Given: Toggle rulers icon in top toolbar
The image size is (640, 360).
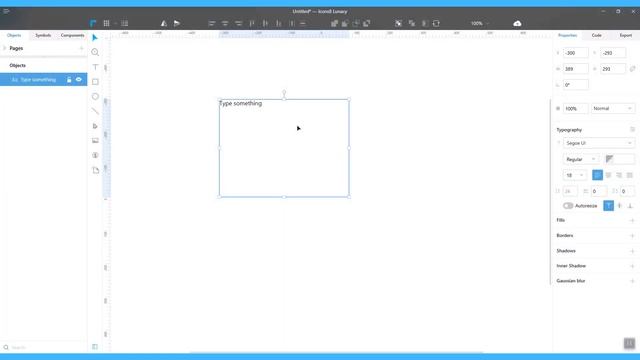Looking at the screenshot, I should coord(93,23).
